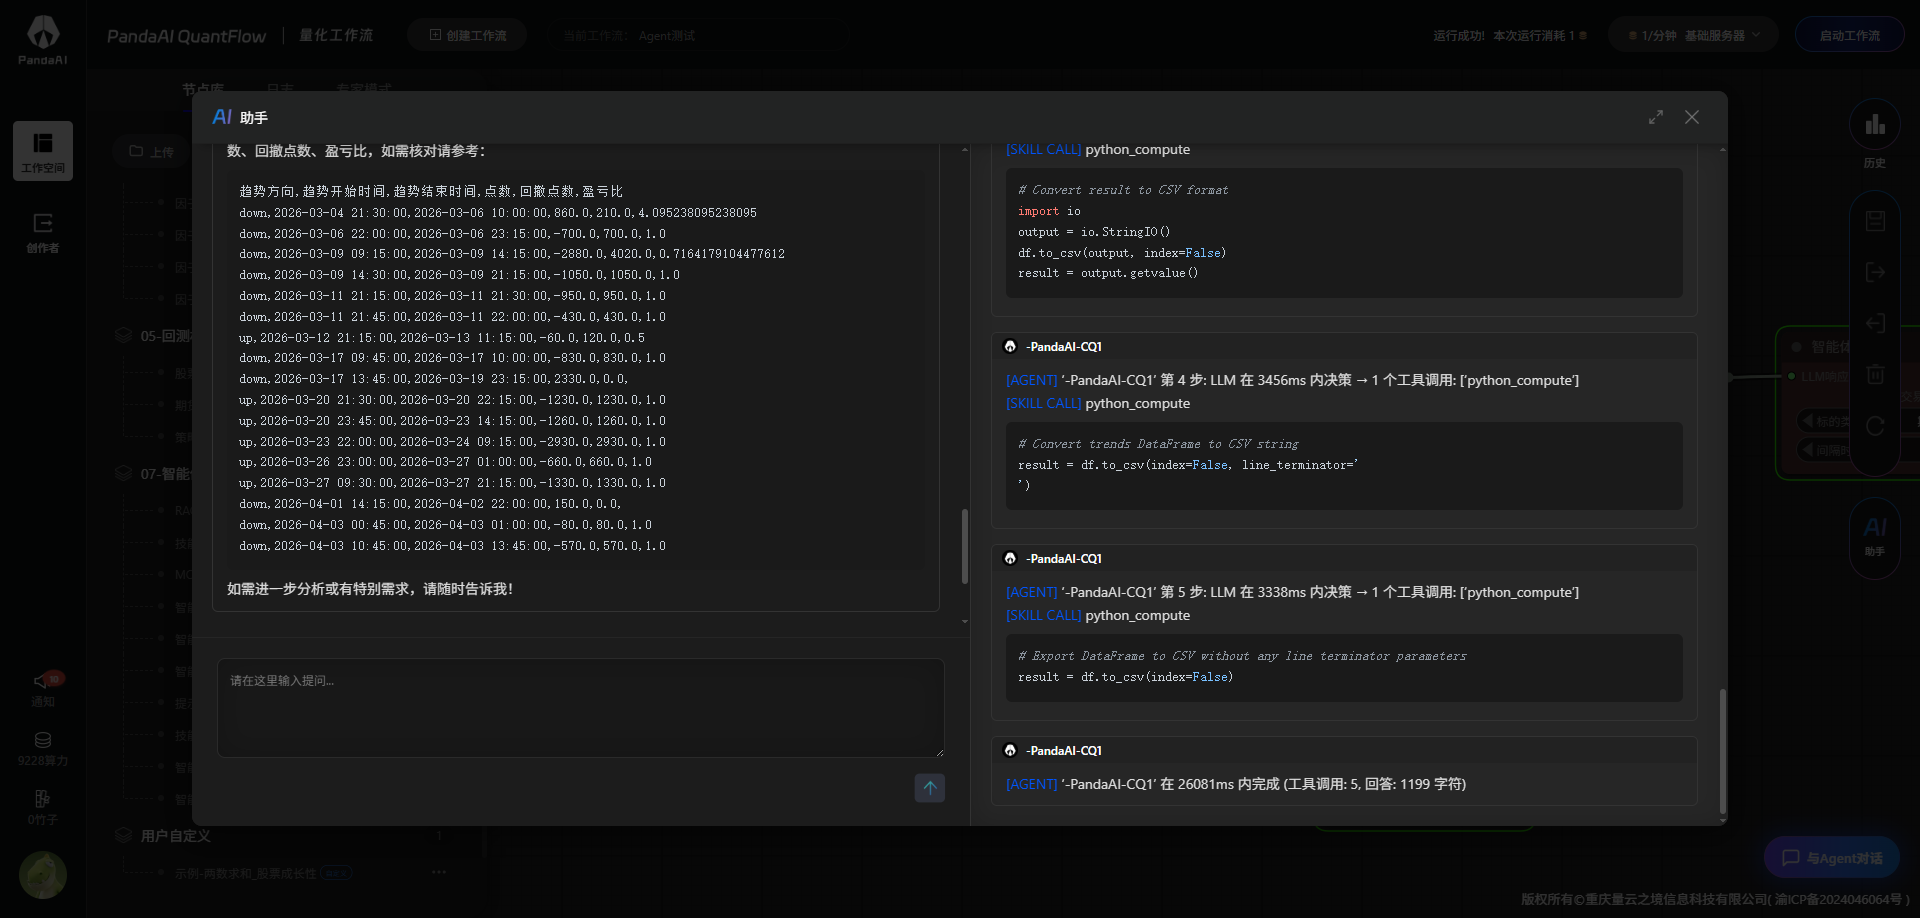Click the floating AI 助手 button
Image resolution: width=1920 pixels, height=918 pixels.
pos(1874,534)
